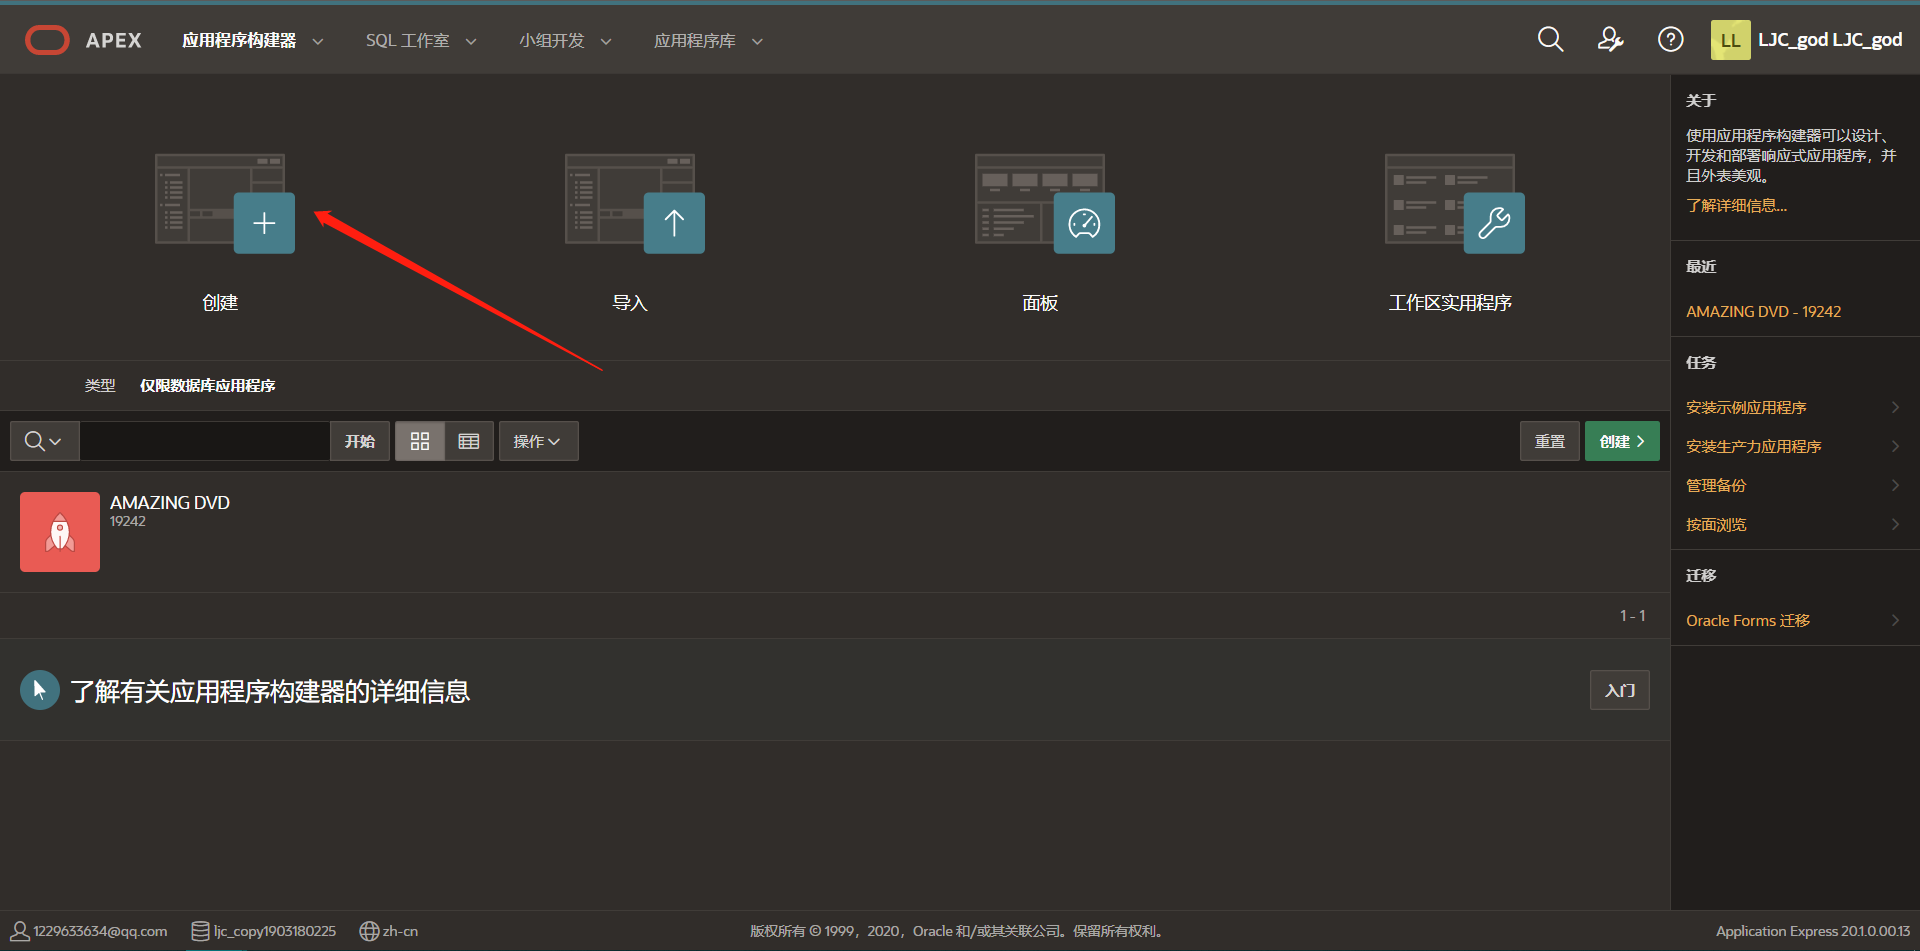The image size is (1920, 951).
Task: Open the 操作 actions dropdown
Action: click(538, 441)
